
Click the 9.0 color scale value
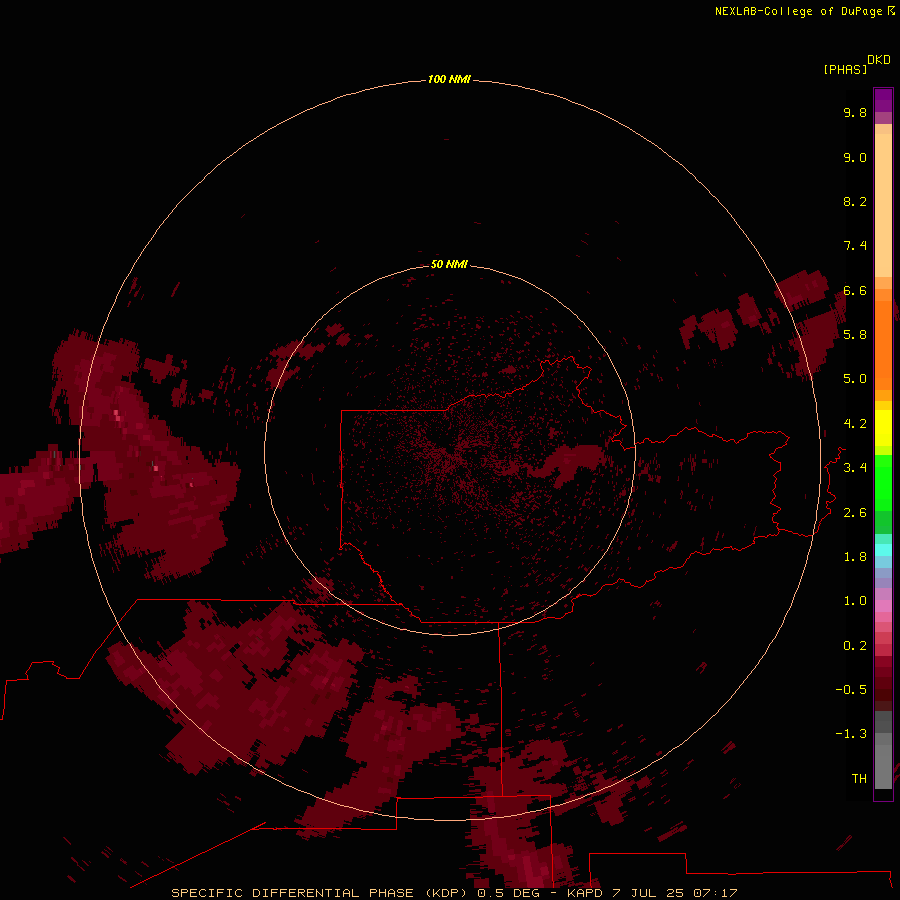pyautogui.click(x=855, y=157)
